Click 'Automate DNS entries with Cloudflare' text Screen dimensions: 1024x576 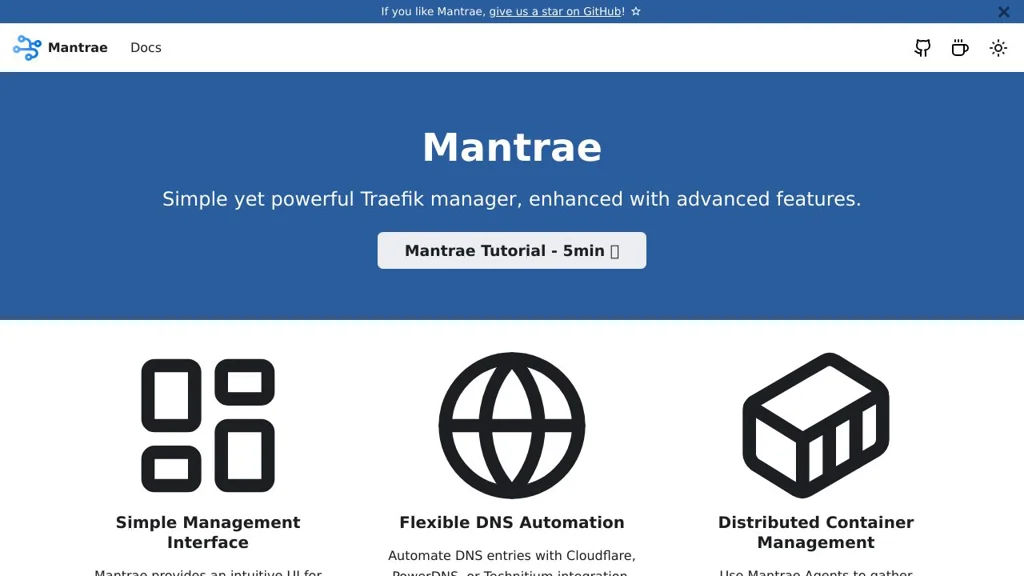pos(511,556)
